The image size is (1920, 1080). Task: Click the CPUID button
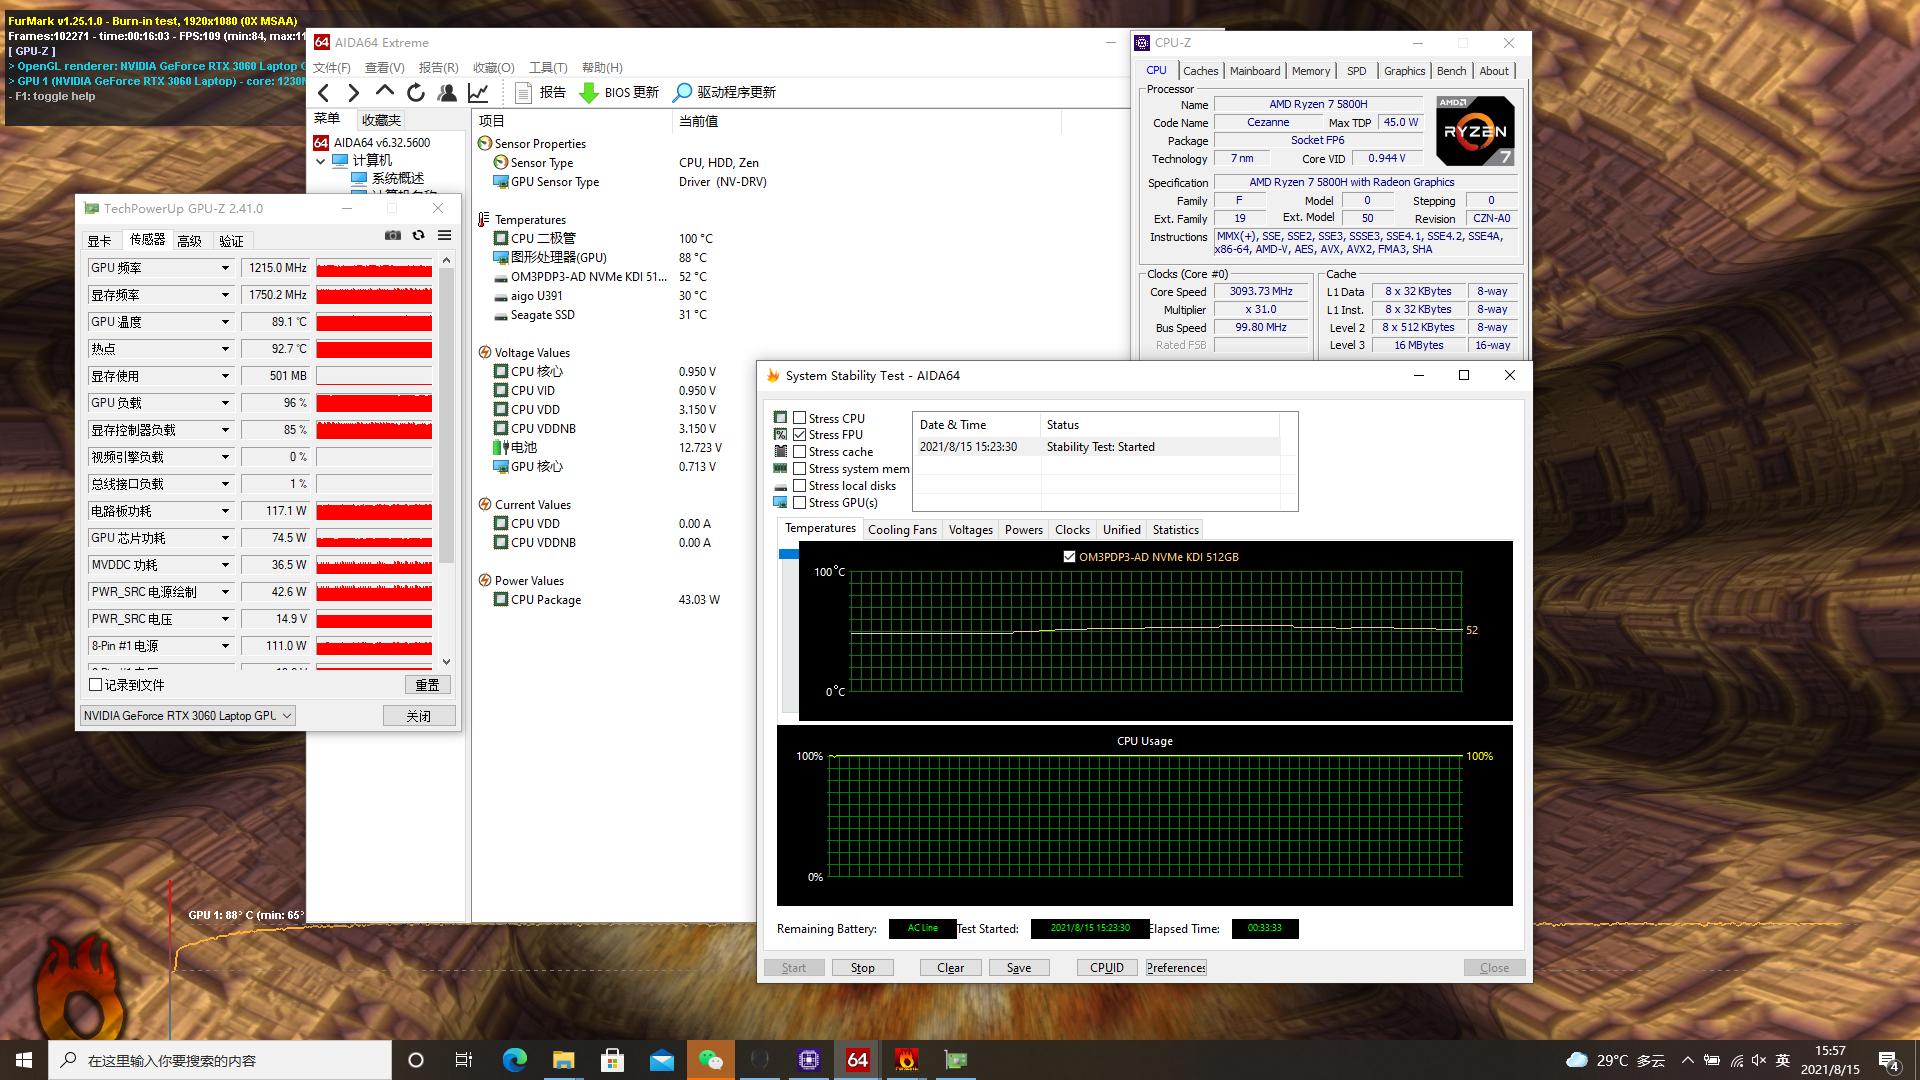(x=1106, y=968)
